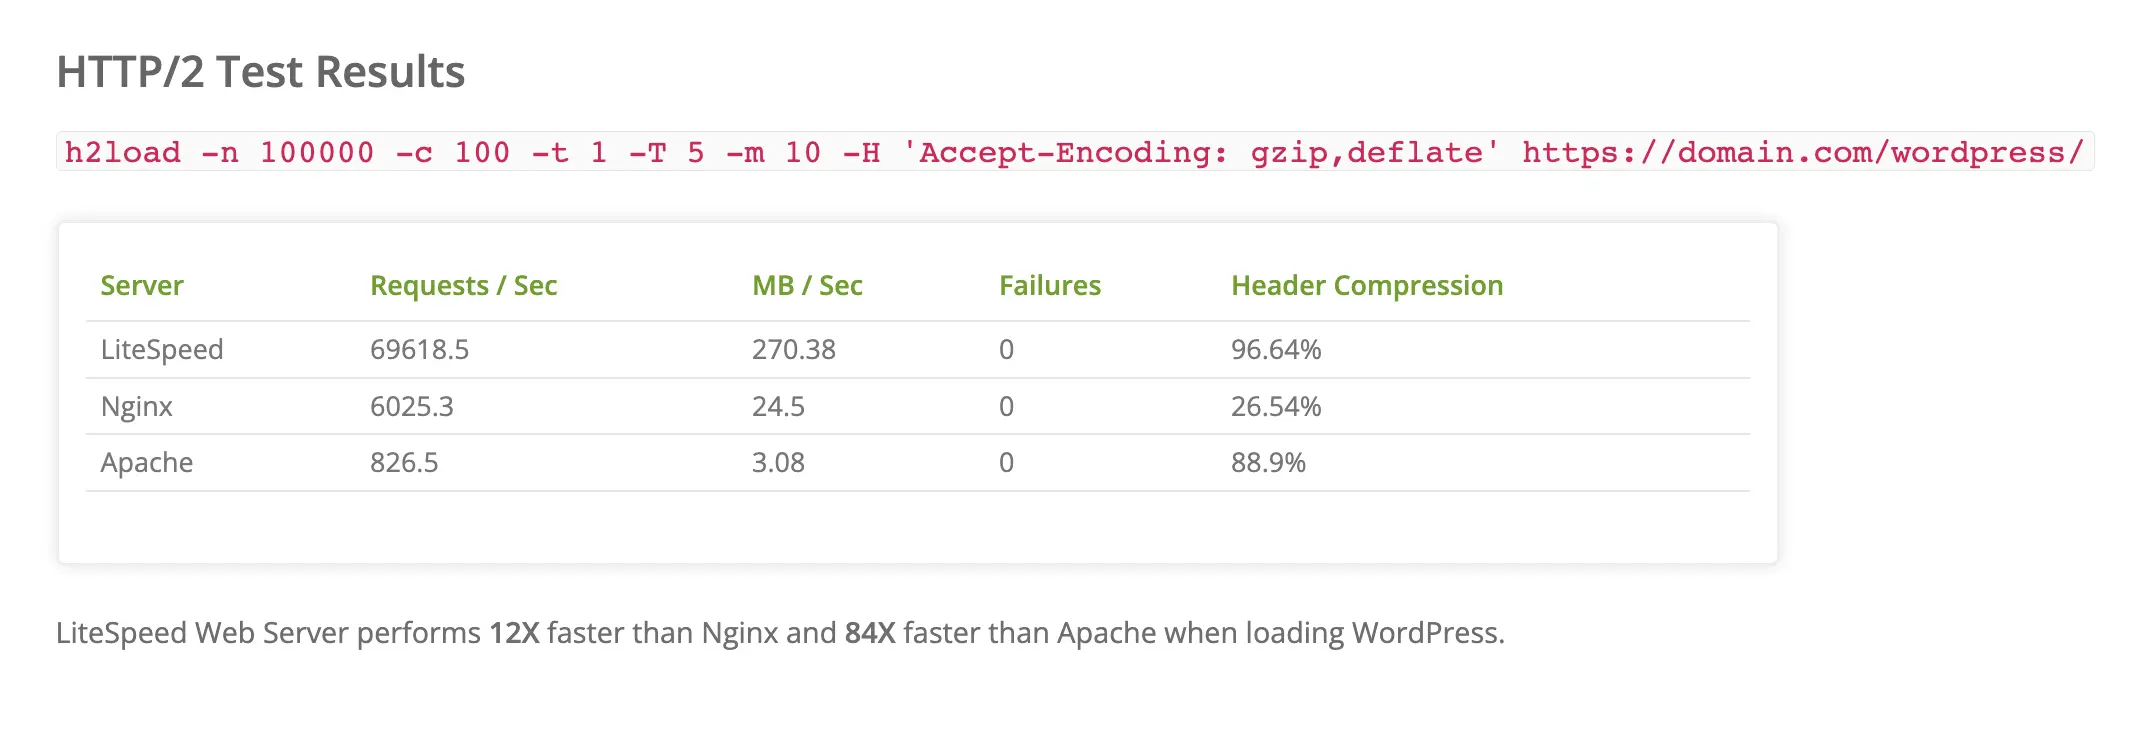Click the 6025.3 requests value
This screenshot has width=2150, height=730.
(x=411, y=407)
